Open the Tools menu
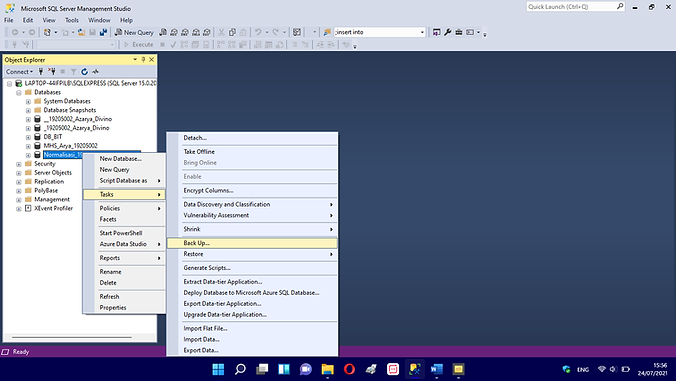The image size is (676, 381). pos(72,20)
